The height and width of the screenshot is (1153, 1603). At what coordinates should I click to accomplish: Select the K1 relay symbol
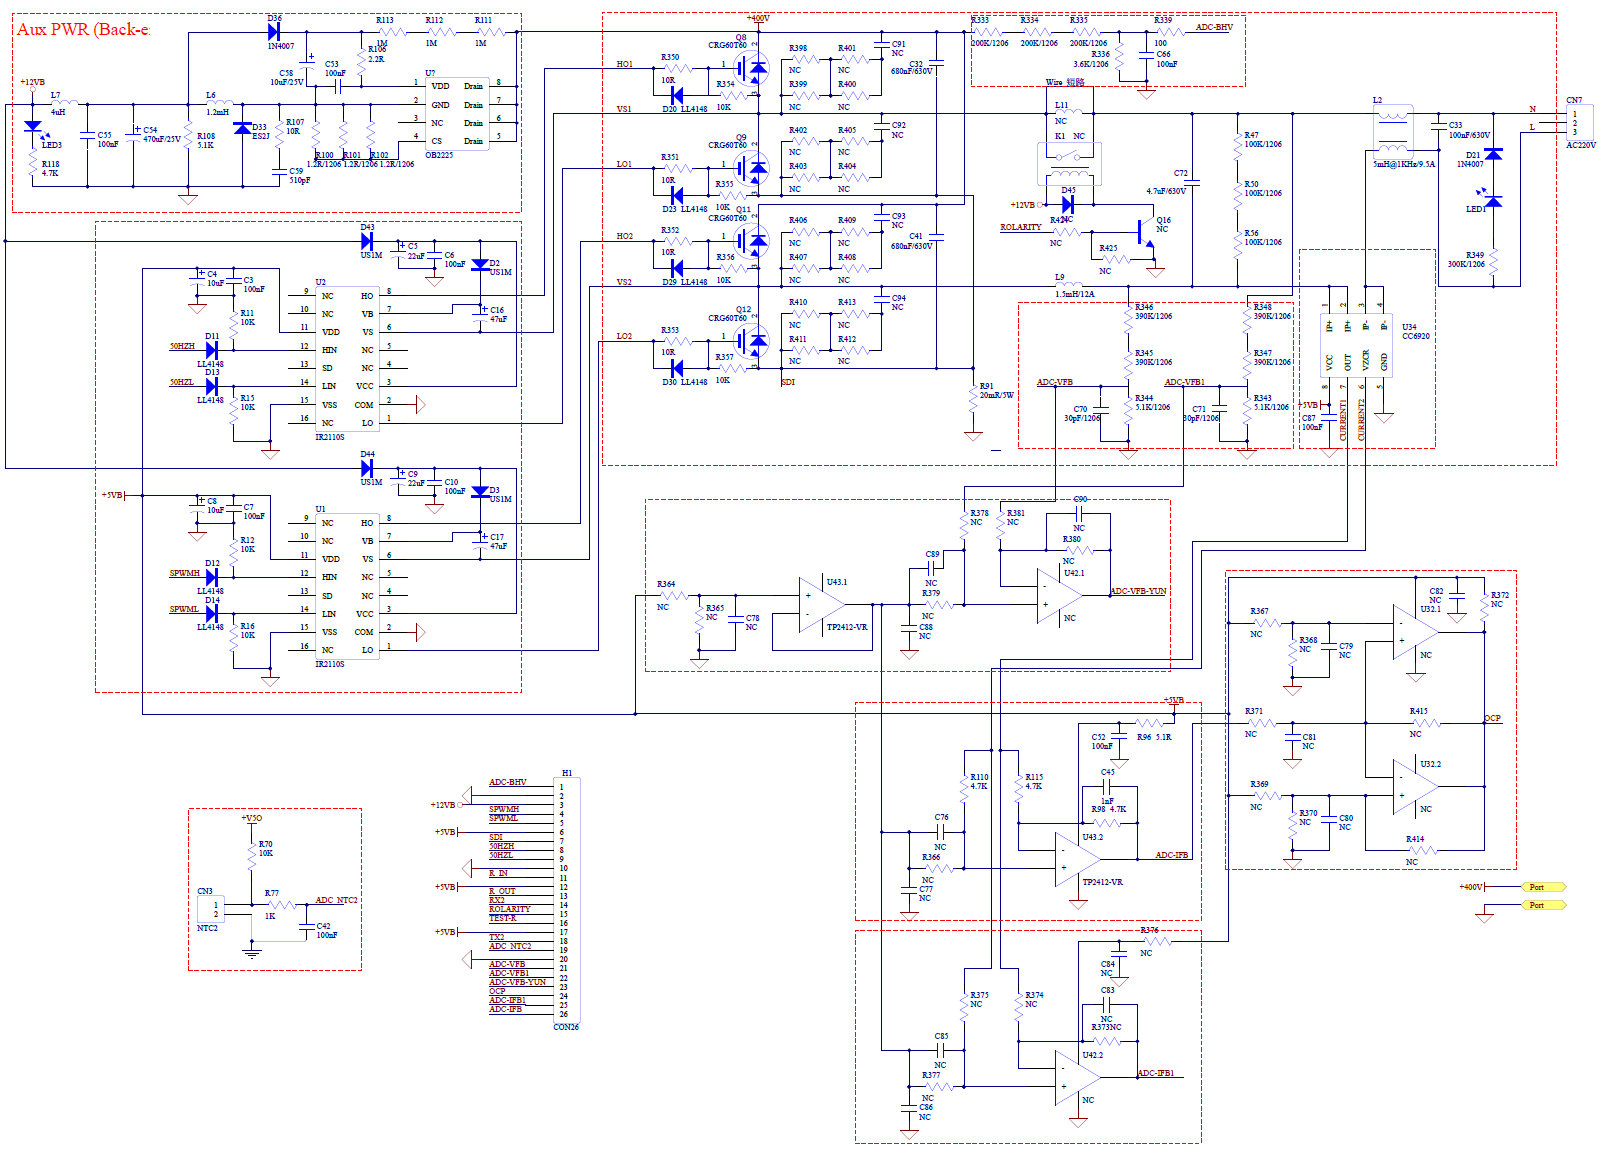pos(1068,155)
